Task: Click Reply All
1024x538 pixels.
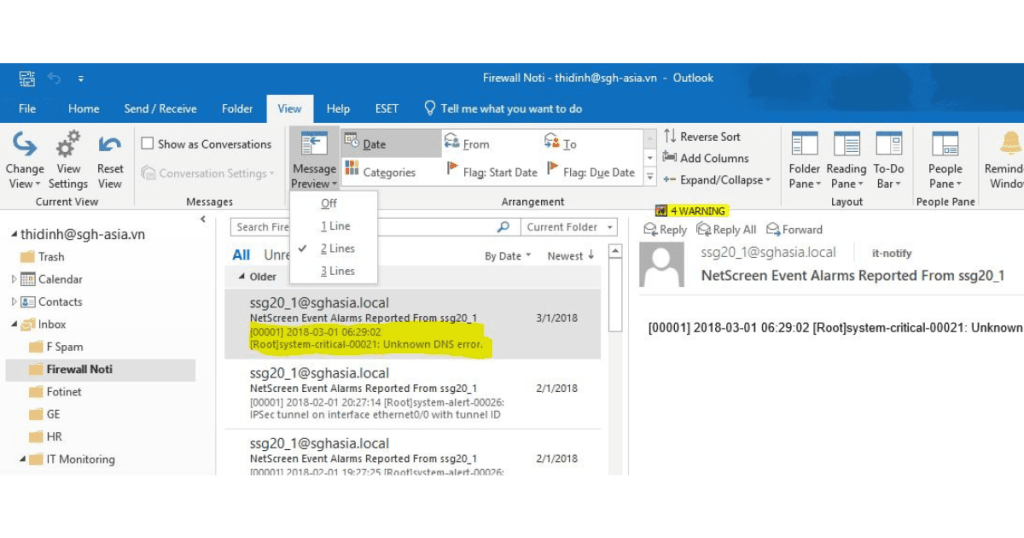Action: (x=726, y=229)
